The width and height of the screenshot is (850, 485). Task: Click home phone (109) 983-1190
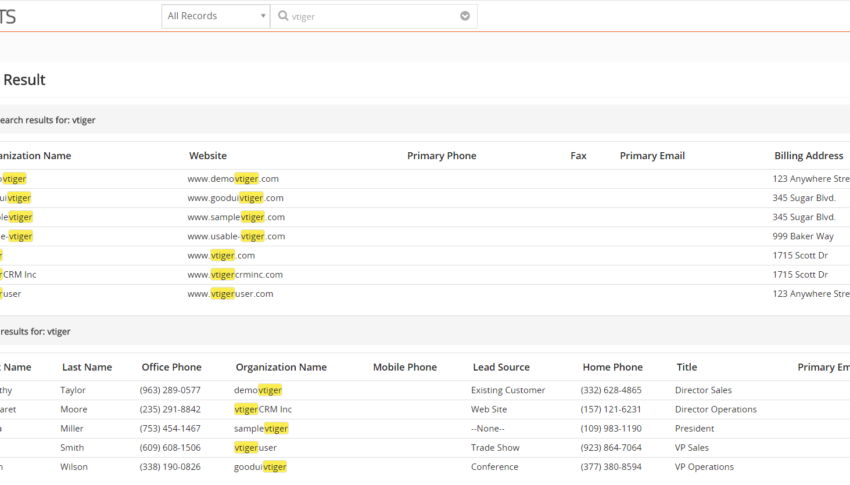click(x=611, y=429)
